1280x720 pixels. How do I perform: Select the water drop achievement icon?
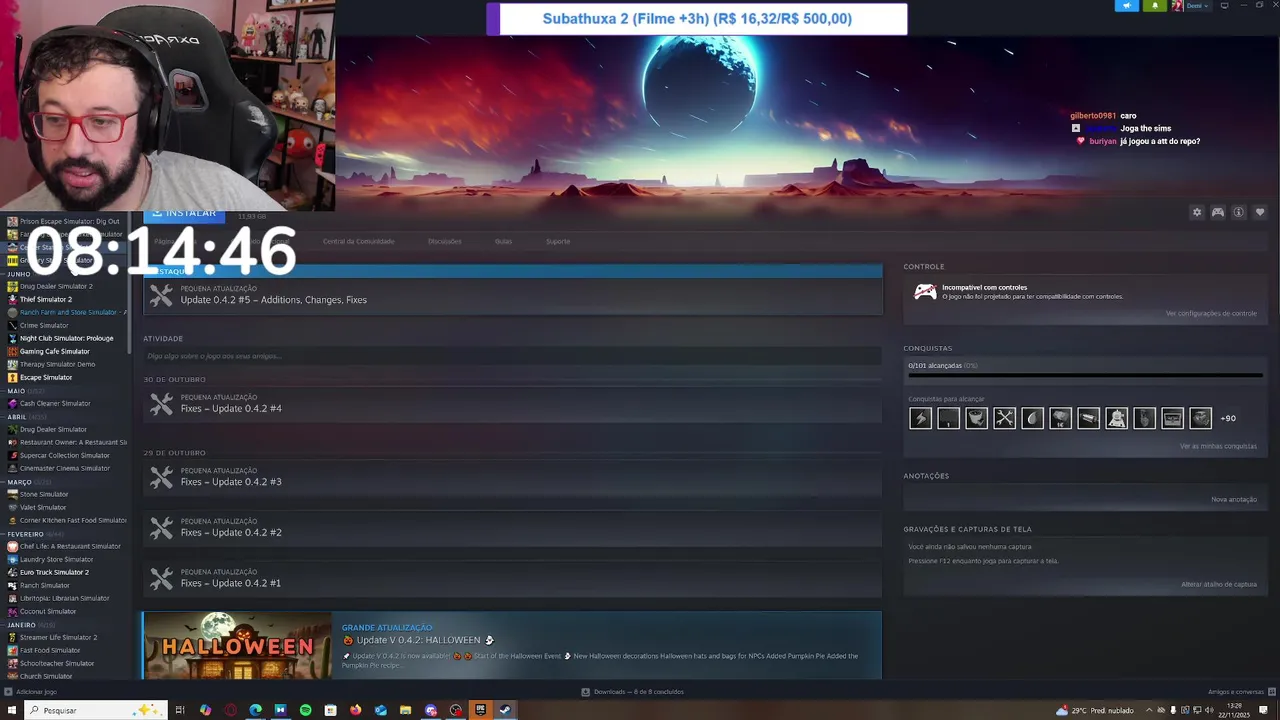pyautogui.click(x=1032, y=419)
